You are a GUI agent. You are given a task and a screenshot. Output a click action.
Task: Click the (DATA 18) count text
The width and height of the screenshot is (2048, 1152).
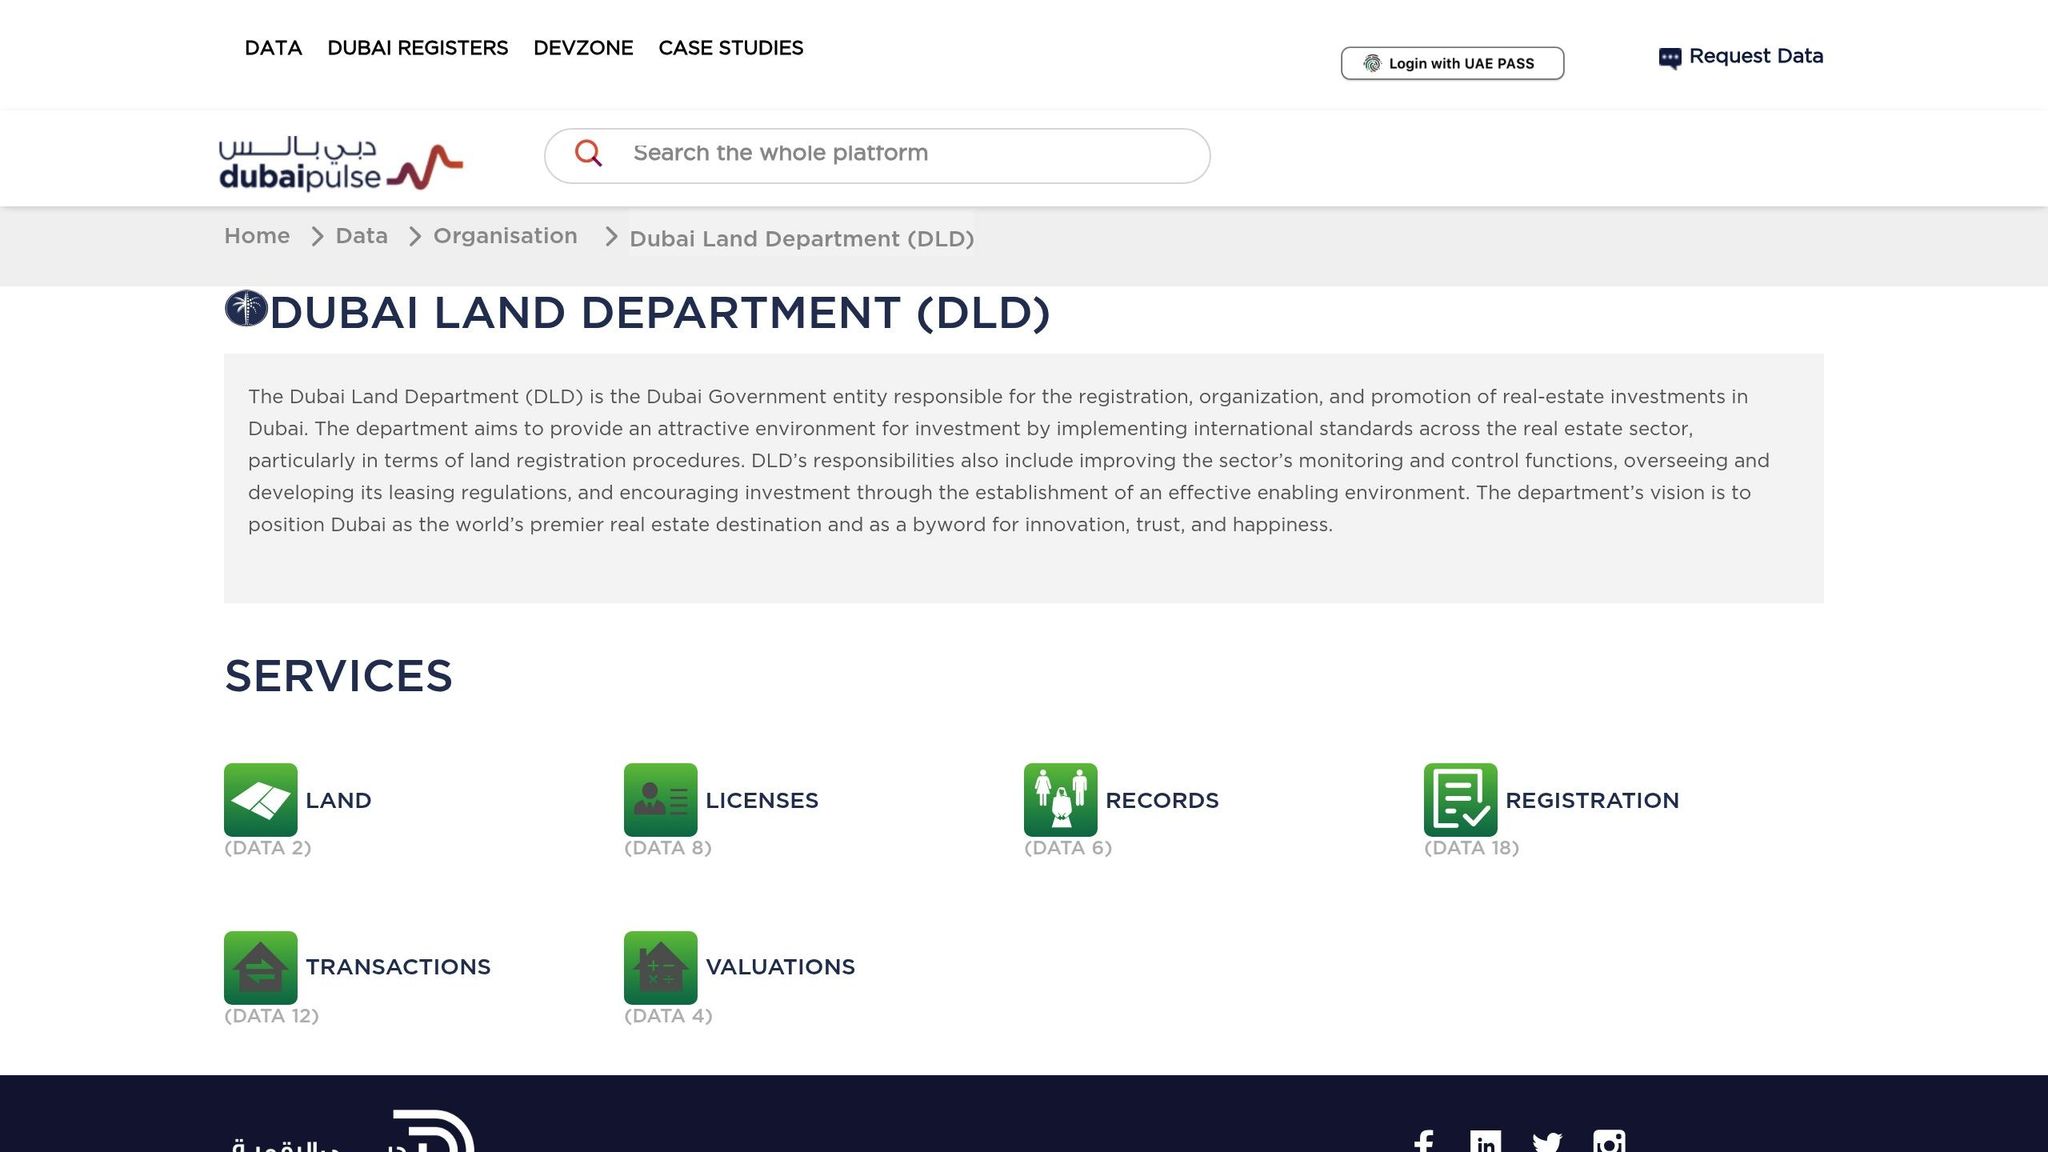point(1472,848)
